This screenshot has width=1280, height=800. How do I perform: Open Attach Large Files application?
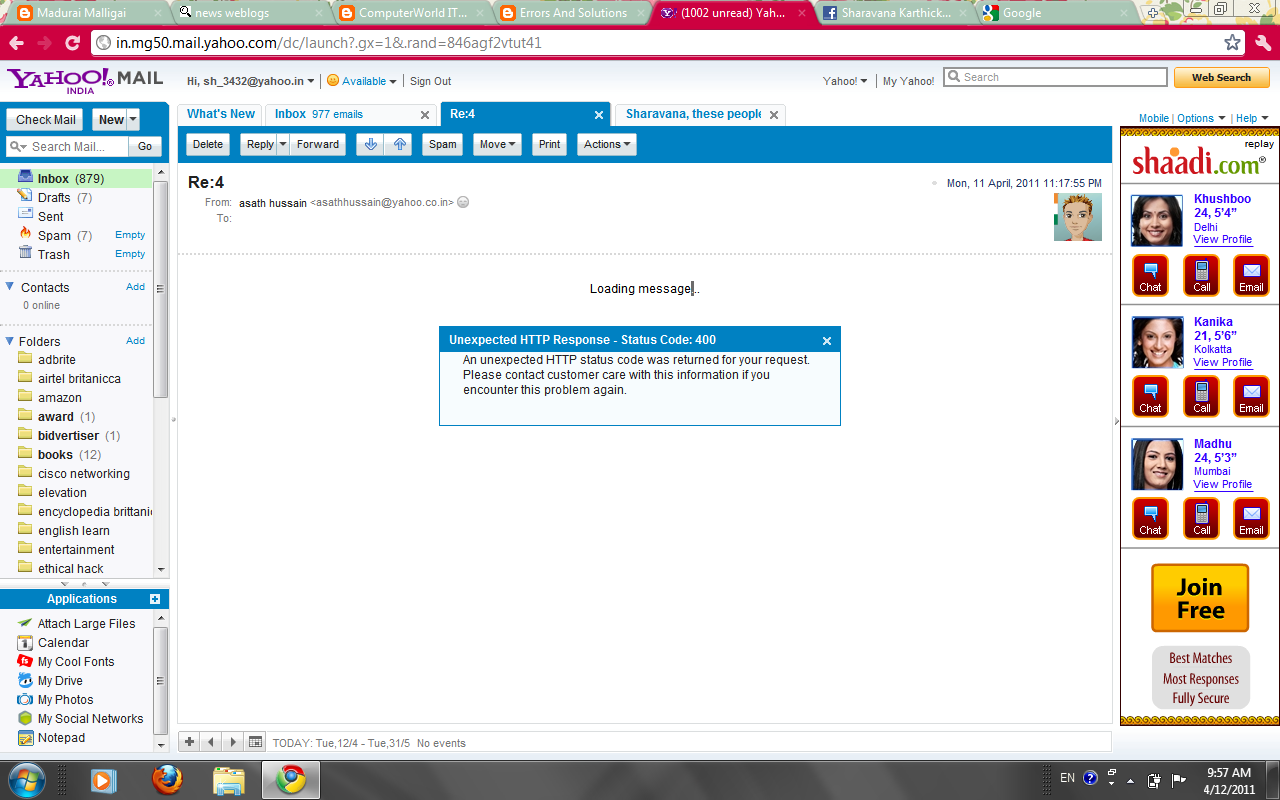tap(86, 624)
